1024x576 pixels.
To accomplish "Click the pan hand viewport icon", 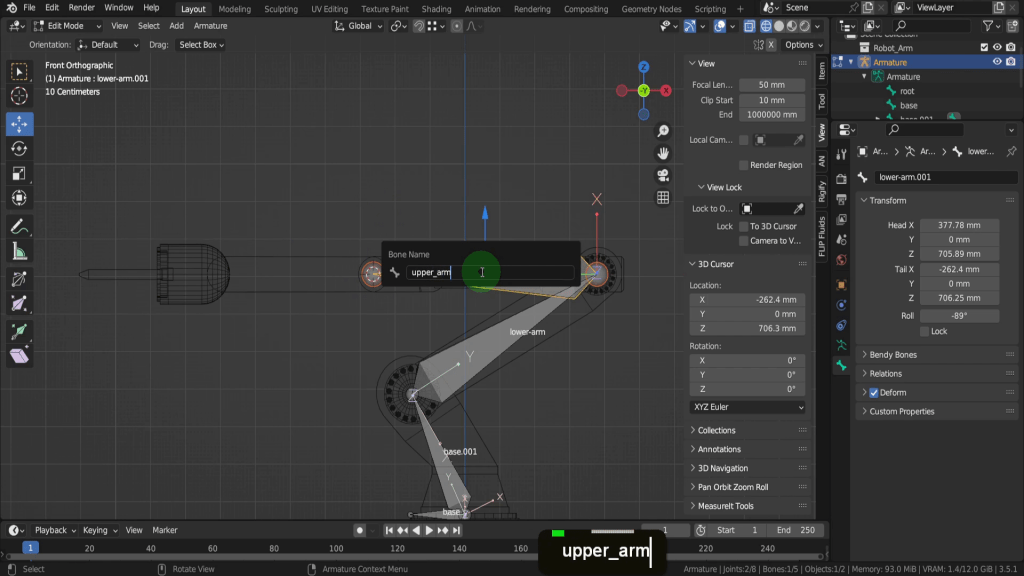I will click(663, 153).
